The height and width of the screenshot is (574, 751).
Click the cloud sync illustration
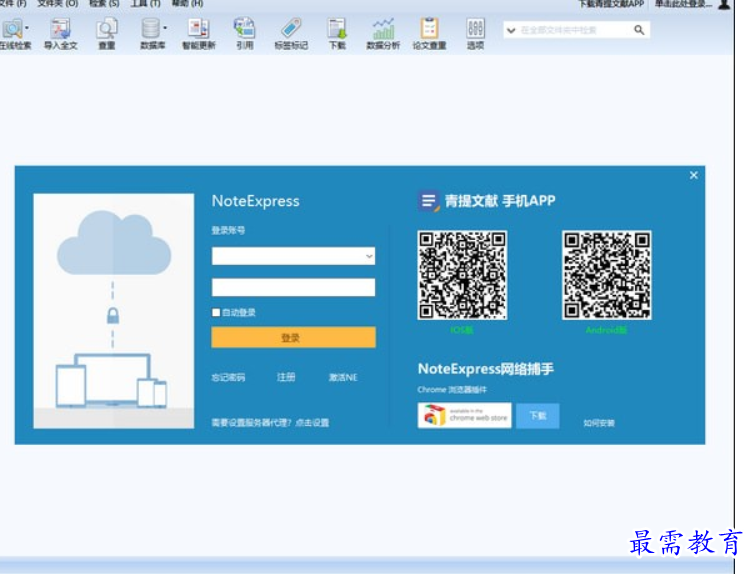point(114,310)
